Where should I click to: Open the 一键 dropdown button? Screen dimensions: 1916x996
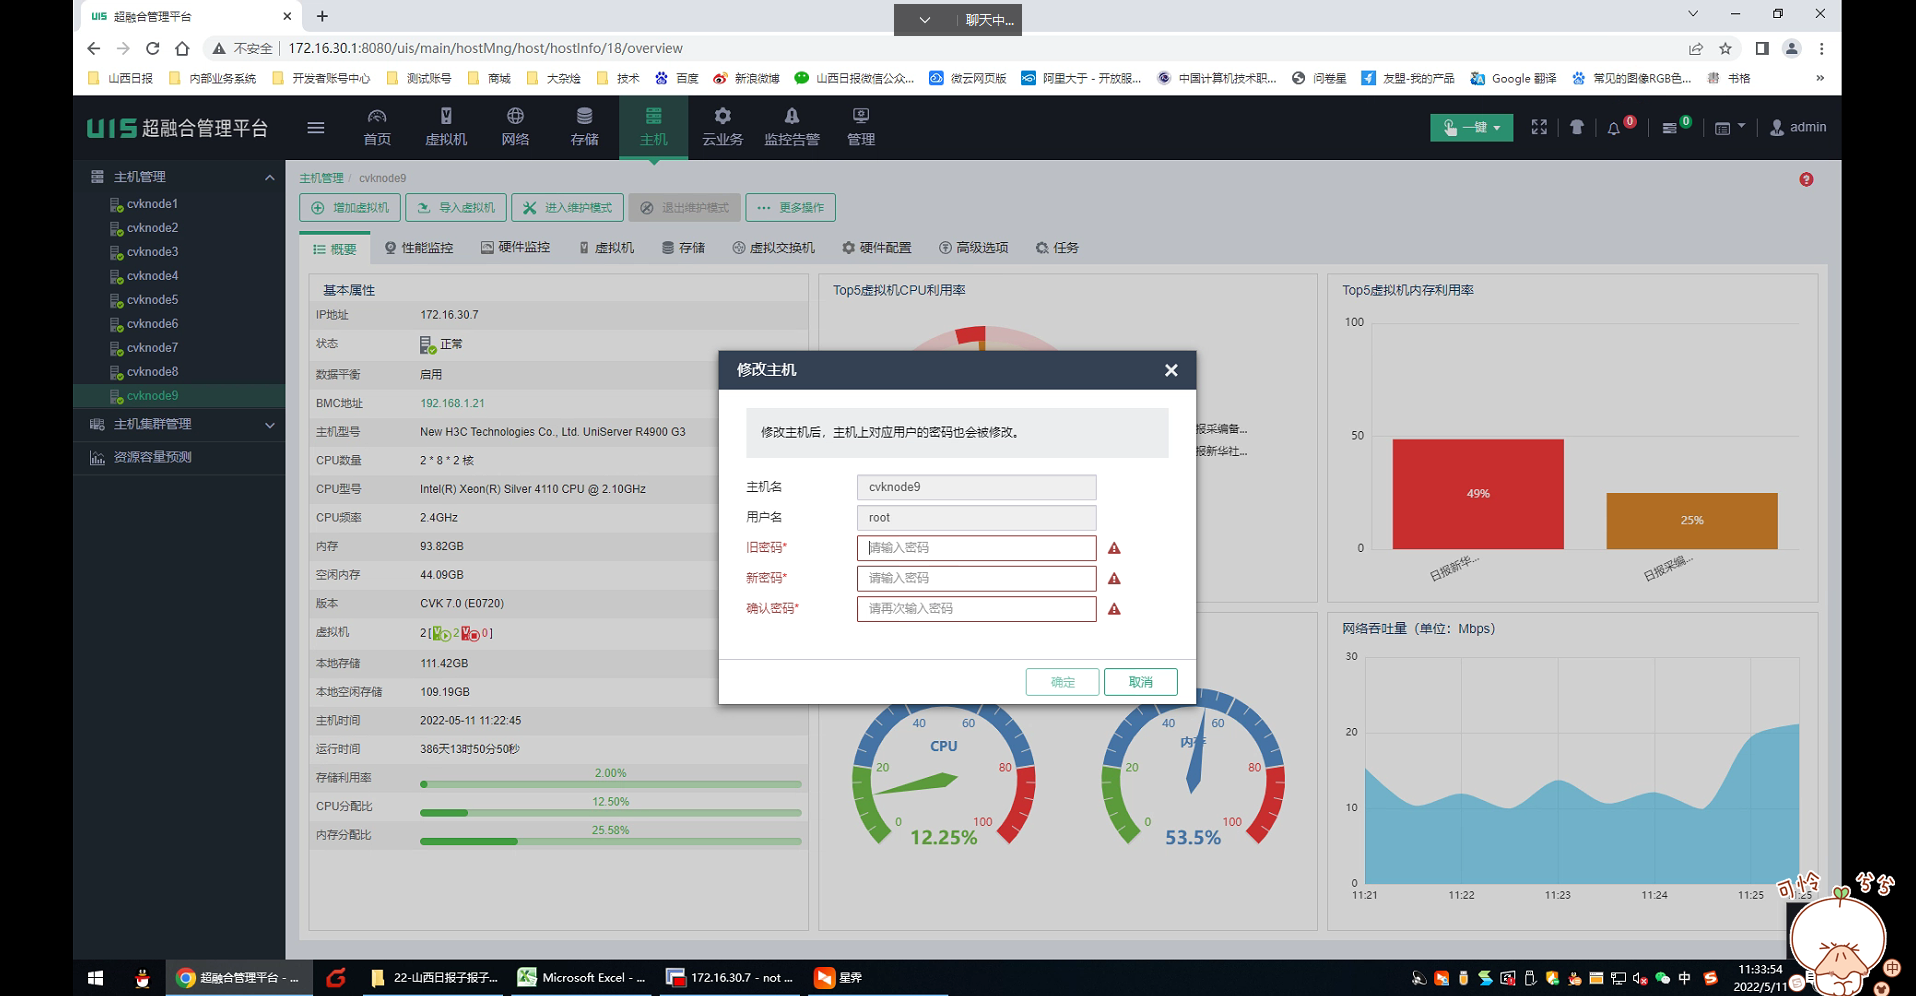tap(1471, 127)
